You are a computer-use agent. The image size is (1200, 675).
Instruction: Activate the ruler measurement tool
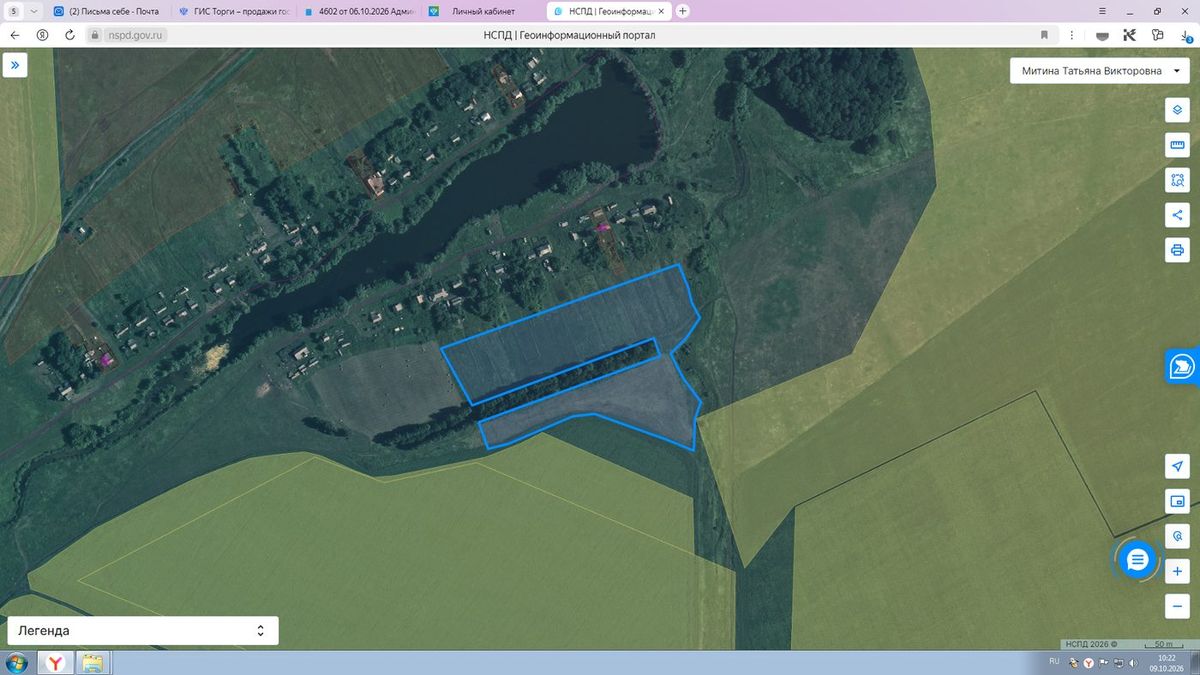[x=1177, y=145]
